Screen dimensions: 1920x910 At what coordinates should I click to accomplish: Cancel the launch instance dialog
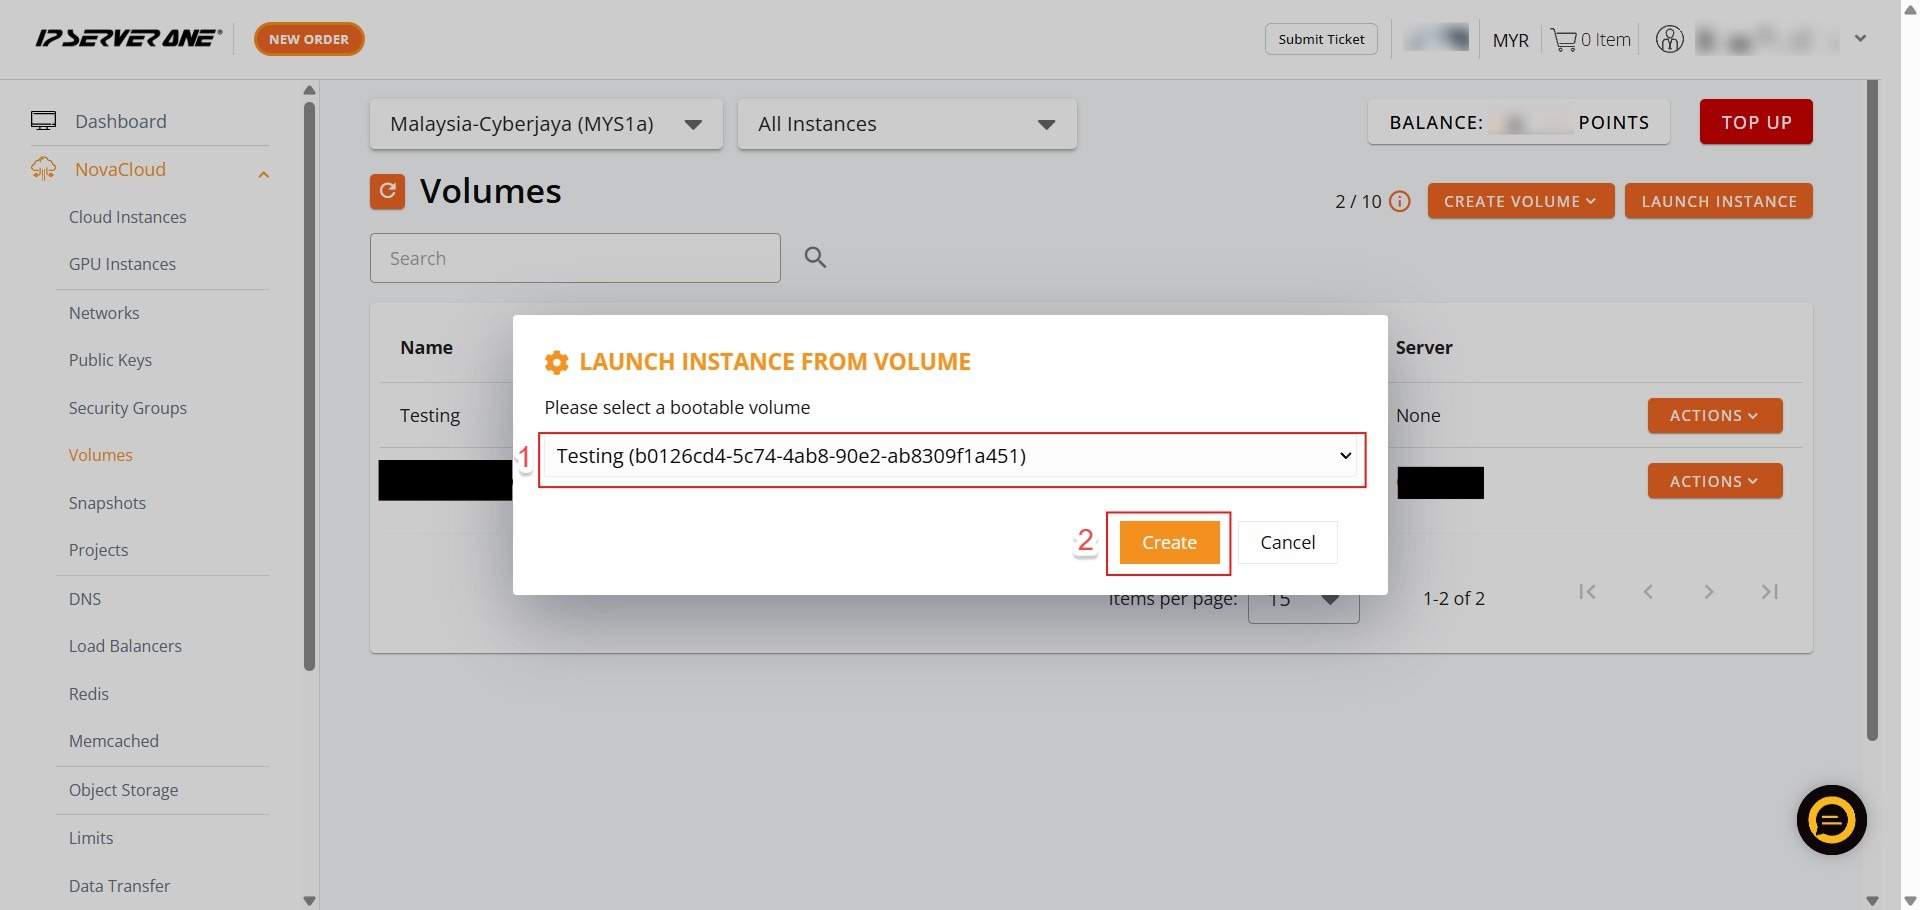pyautogui.click(x=1287, y=543)
